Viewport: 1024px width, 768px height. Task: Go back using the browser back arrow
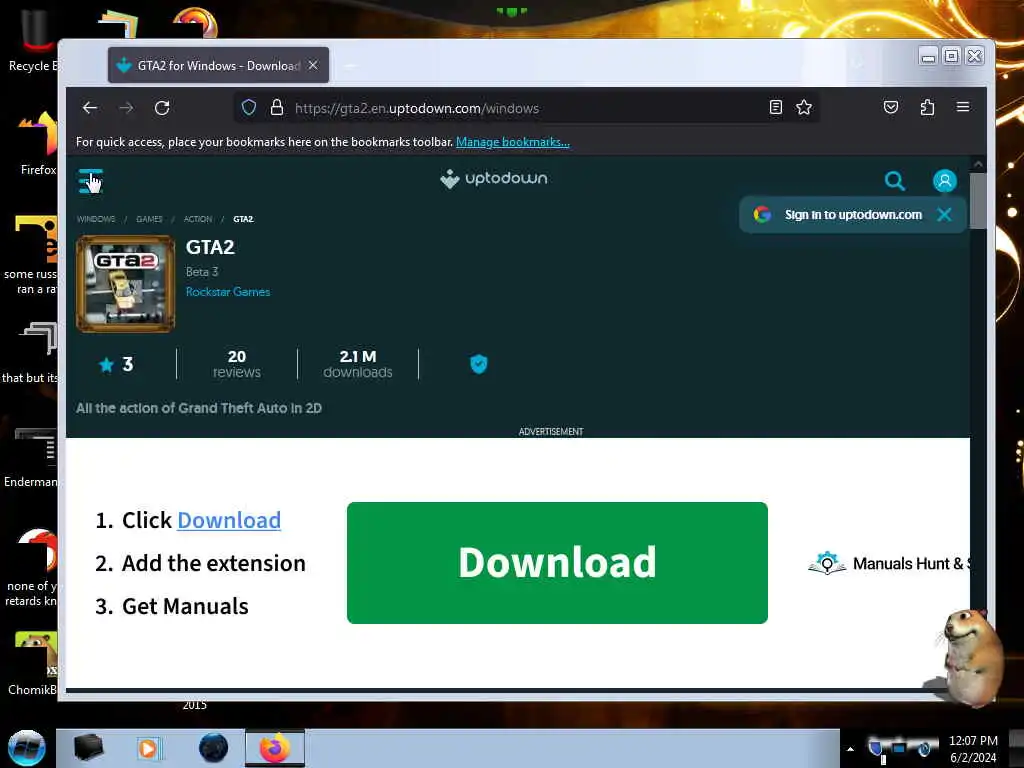(x=90, y=108)
